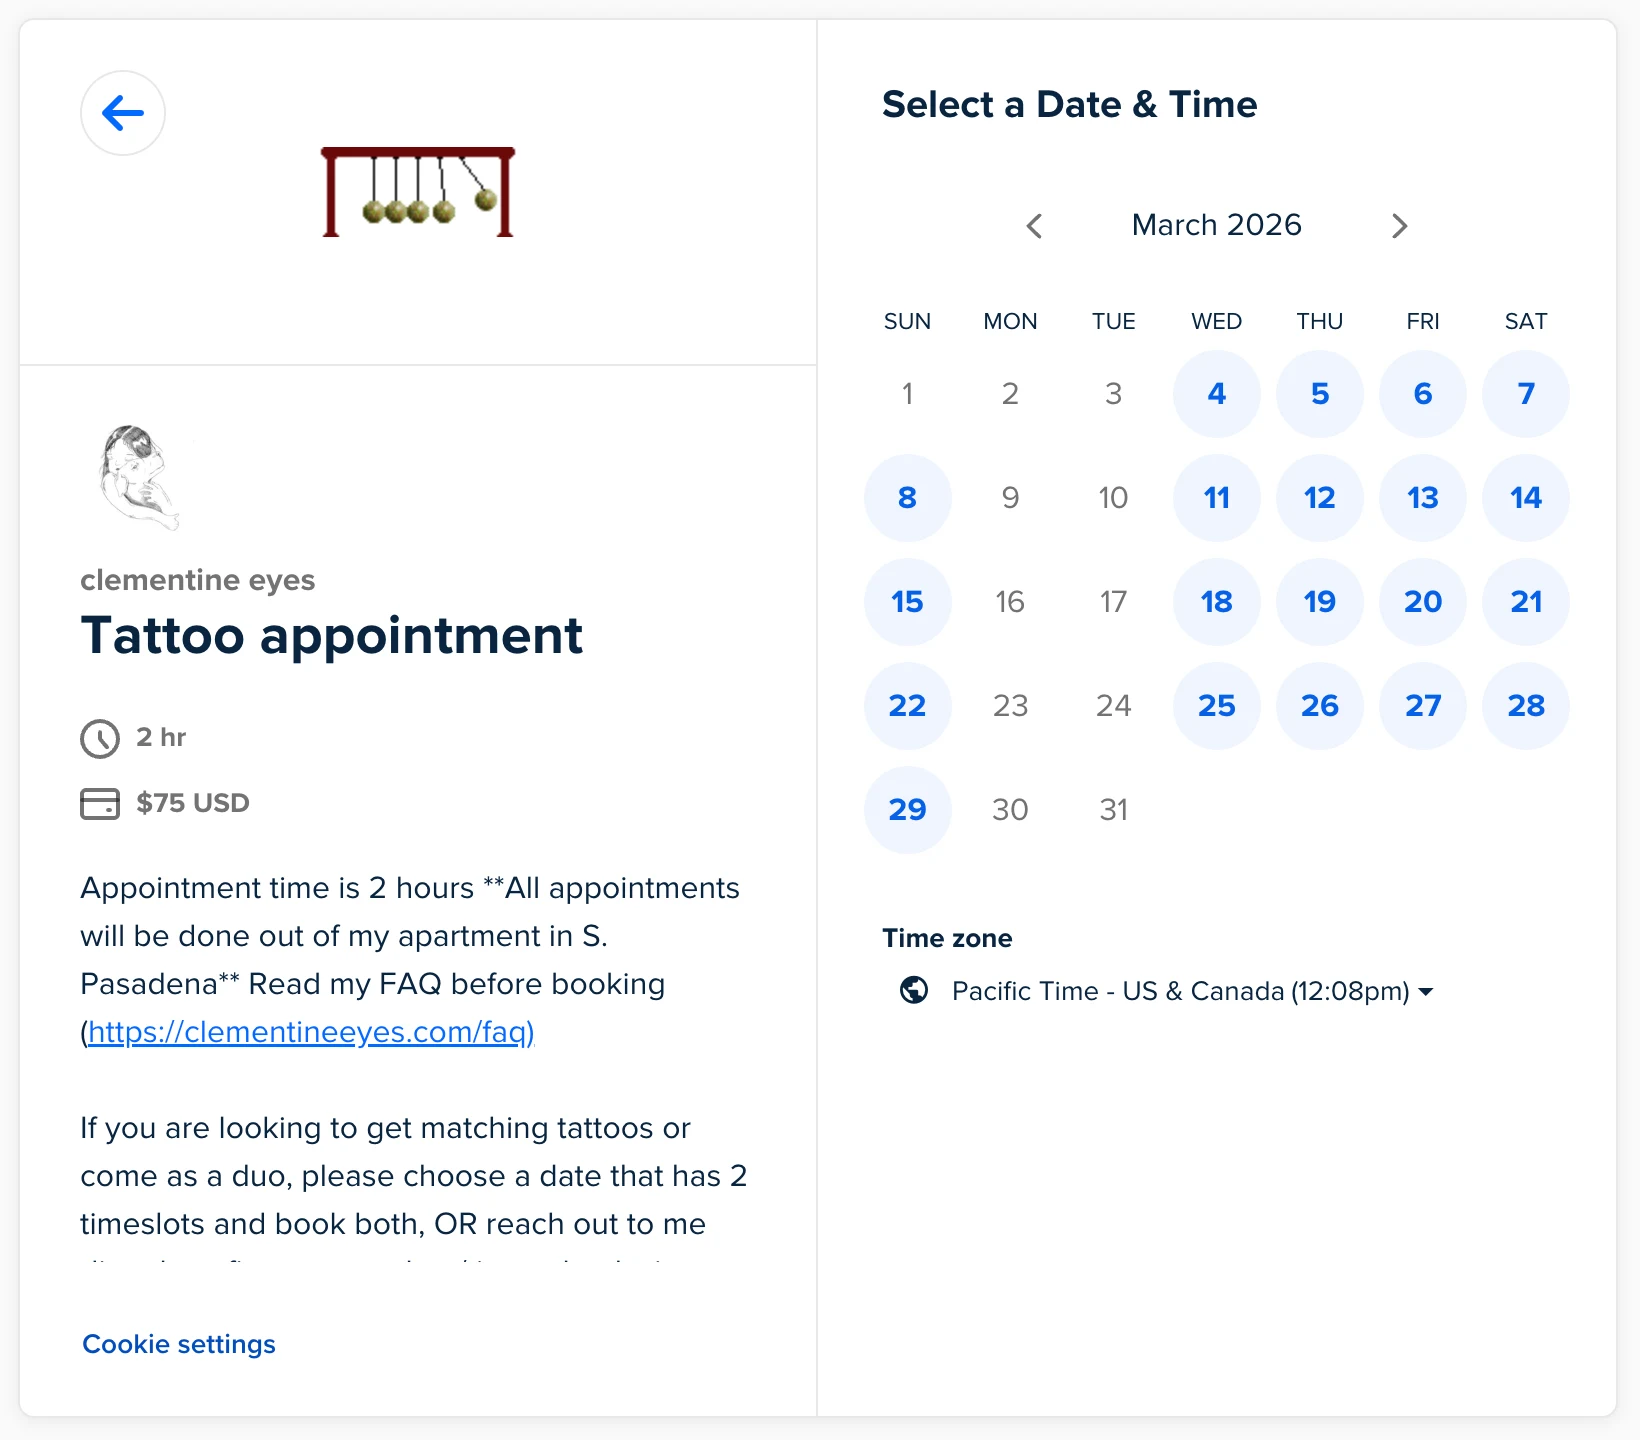Visit the clementineeyes FAQ link
The image size is (1640, 1440).
[311, 1031]
